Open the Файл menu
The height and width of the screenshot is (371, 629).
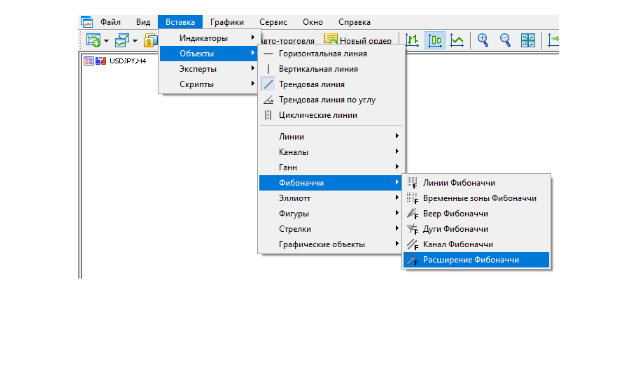click(110, 22)
